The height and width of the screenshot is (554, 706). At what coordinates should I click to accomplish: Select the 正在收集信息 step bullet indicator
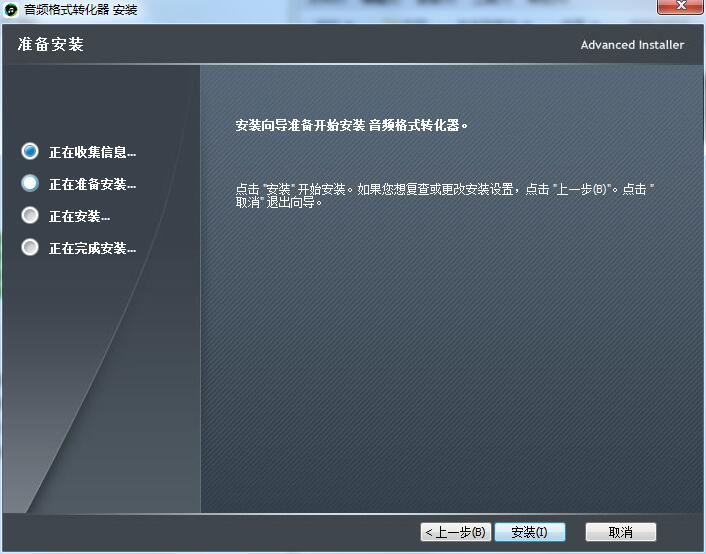point(30,152)
